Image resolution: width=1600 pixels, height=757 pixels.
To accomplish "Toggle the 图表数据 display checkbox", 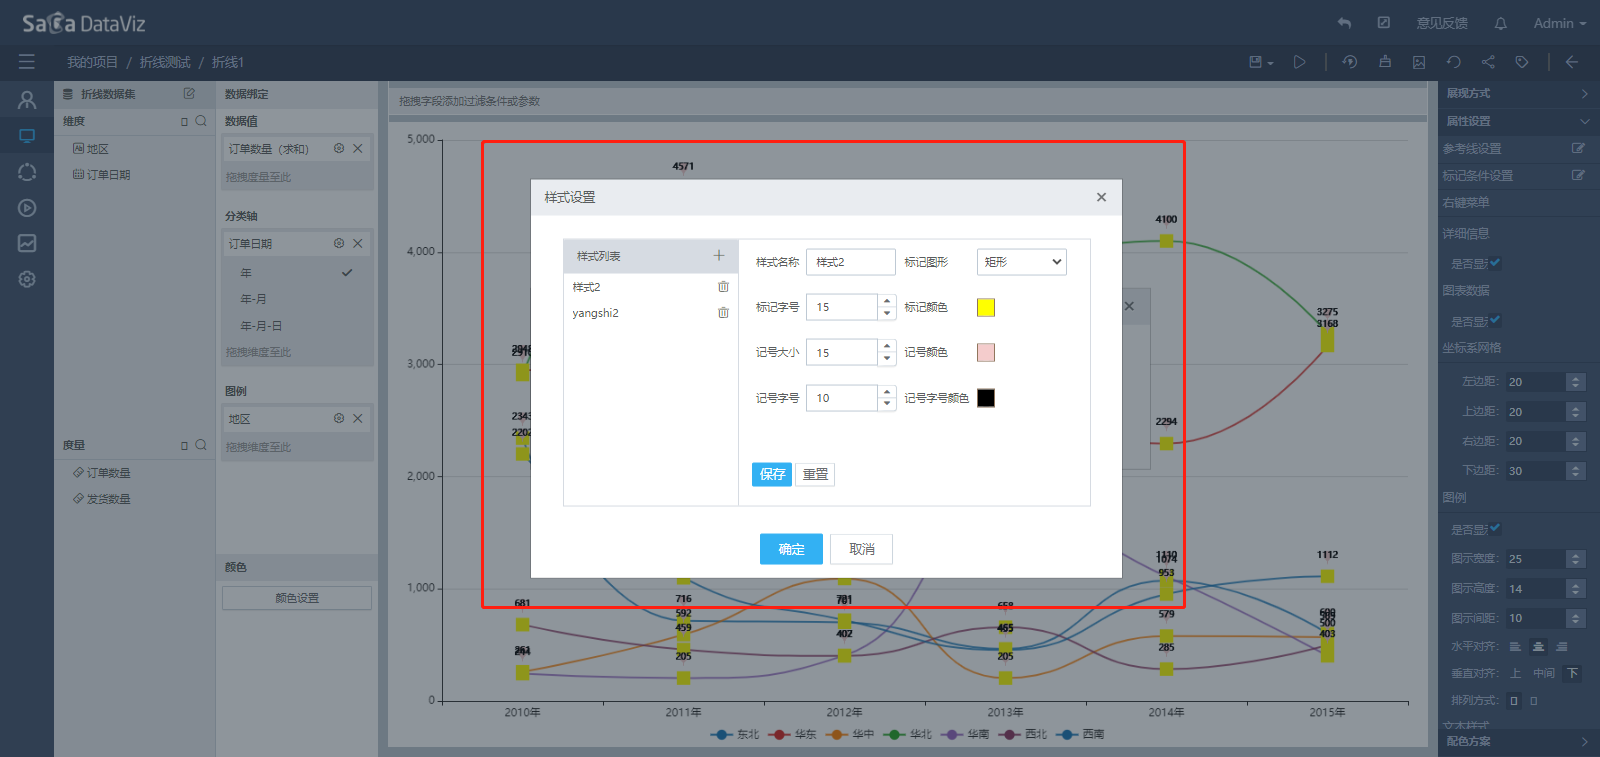I will (x=1495, y=321).
